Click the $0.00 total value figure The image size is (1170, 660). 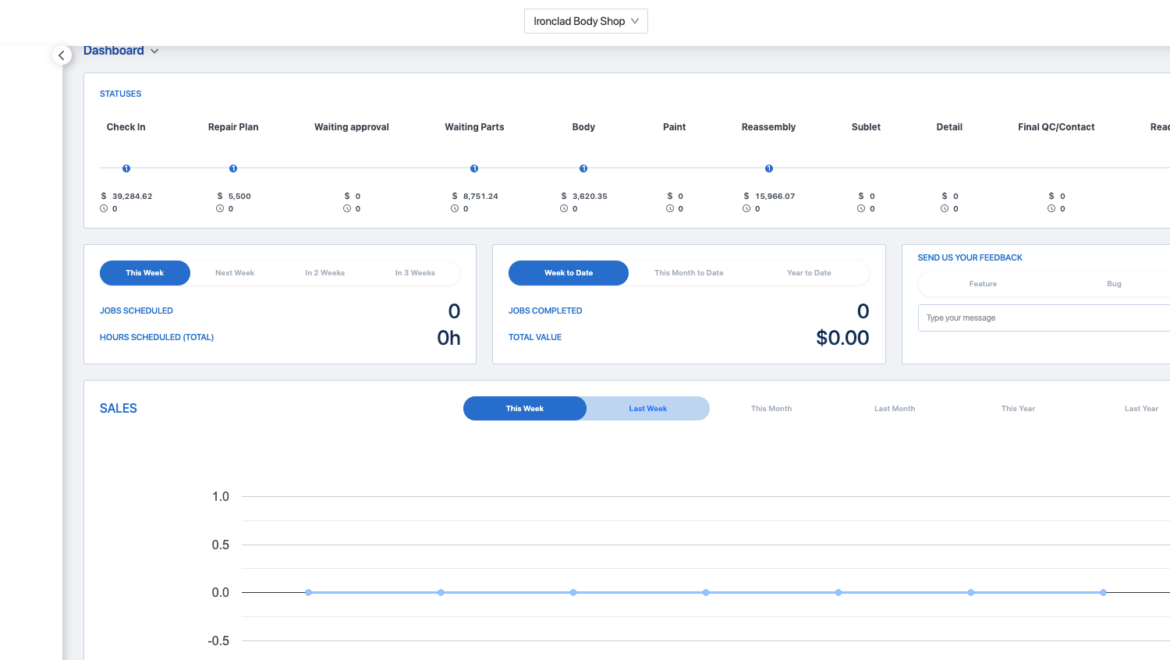842,338
